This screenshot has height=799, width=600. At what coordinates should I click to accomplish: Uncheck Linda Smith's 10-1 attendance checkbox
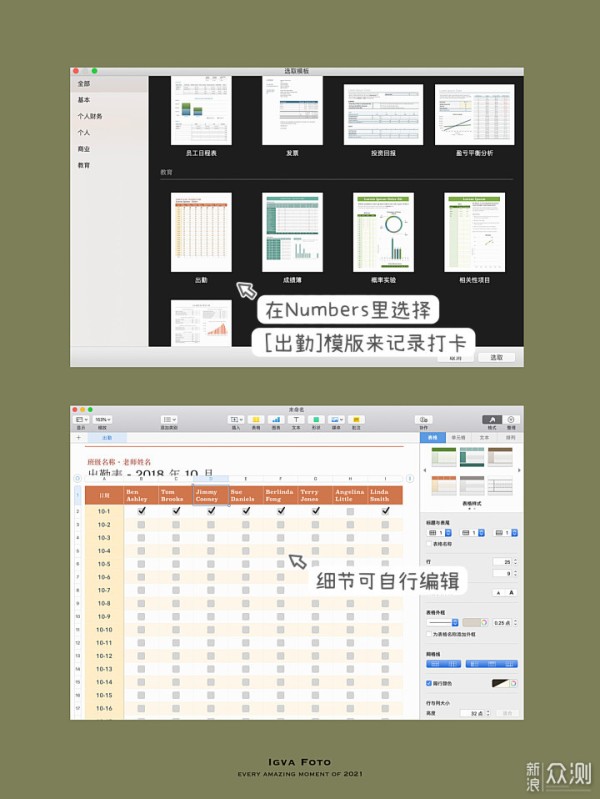point(385,511)
